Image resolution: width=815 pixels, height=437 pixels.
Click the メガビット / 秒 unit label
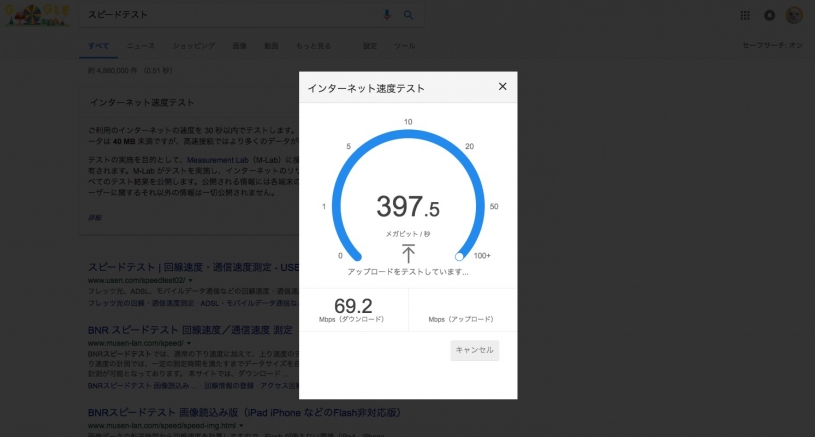[x=408, y=234]
